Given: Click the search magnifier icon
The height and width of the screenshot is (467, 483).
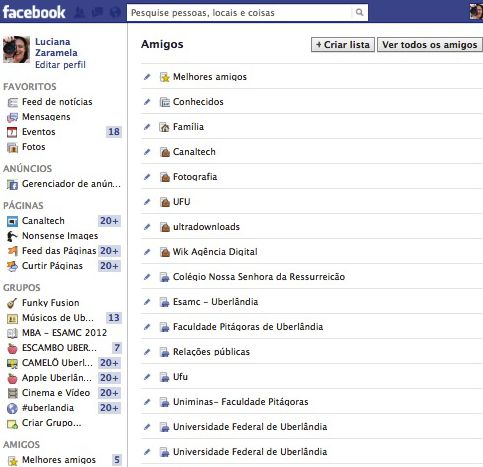Looking at the screenshot, I should click(359, 12).
